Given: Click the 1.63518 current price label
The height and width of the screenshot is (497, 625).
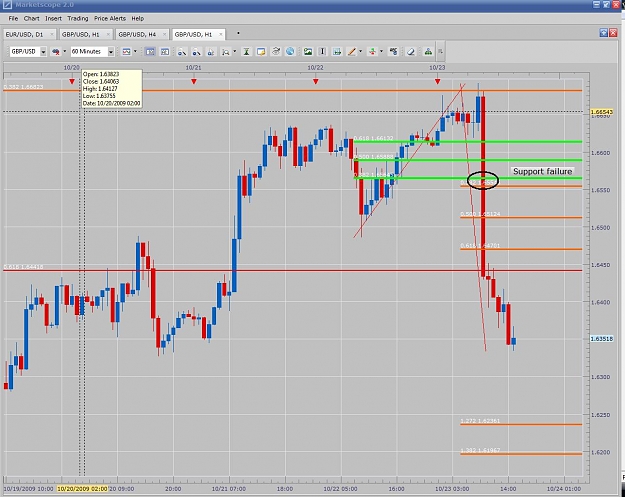Looking at the screenshot, I should click(x=601, y=339).
